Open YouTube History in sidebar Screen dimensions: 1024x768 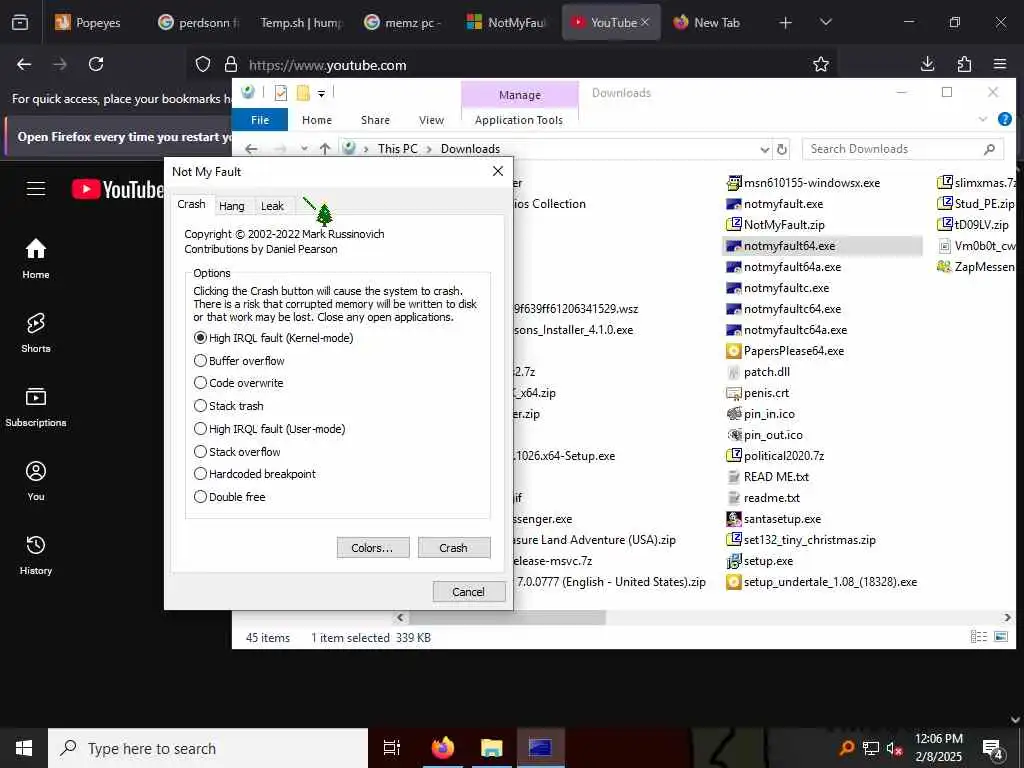pyautogui.click(x=36, y=555)
